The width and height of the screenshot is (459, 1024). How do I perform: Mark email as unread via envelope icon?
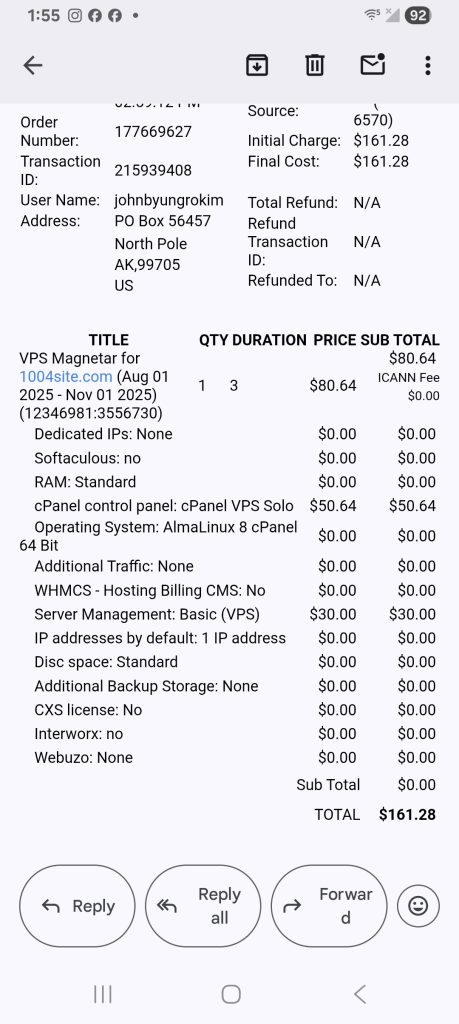pyautogui.click(x=373, y=65)
